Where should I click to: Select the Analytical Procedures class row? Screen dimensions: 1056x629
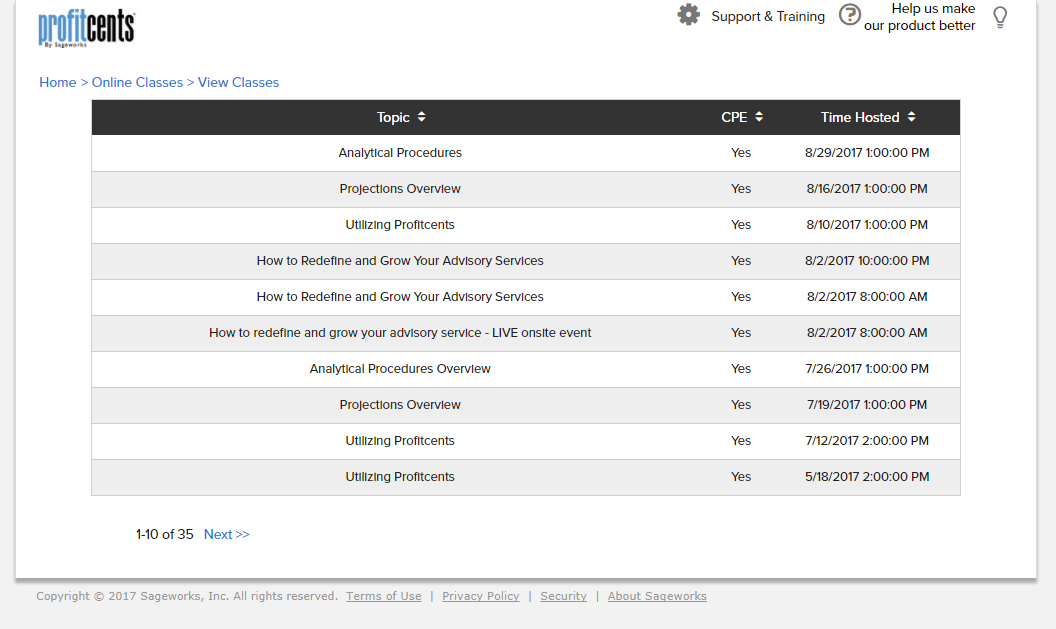(526, 153)
